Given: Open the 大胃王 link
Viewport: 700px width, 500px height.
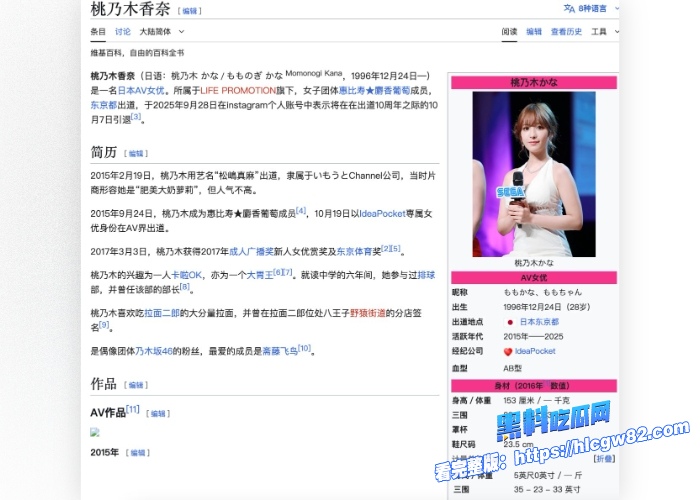Looking at the screenshot, I should [x=260, y=275].
